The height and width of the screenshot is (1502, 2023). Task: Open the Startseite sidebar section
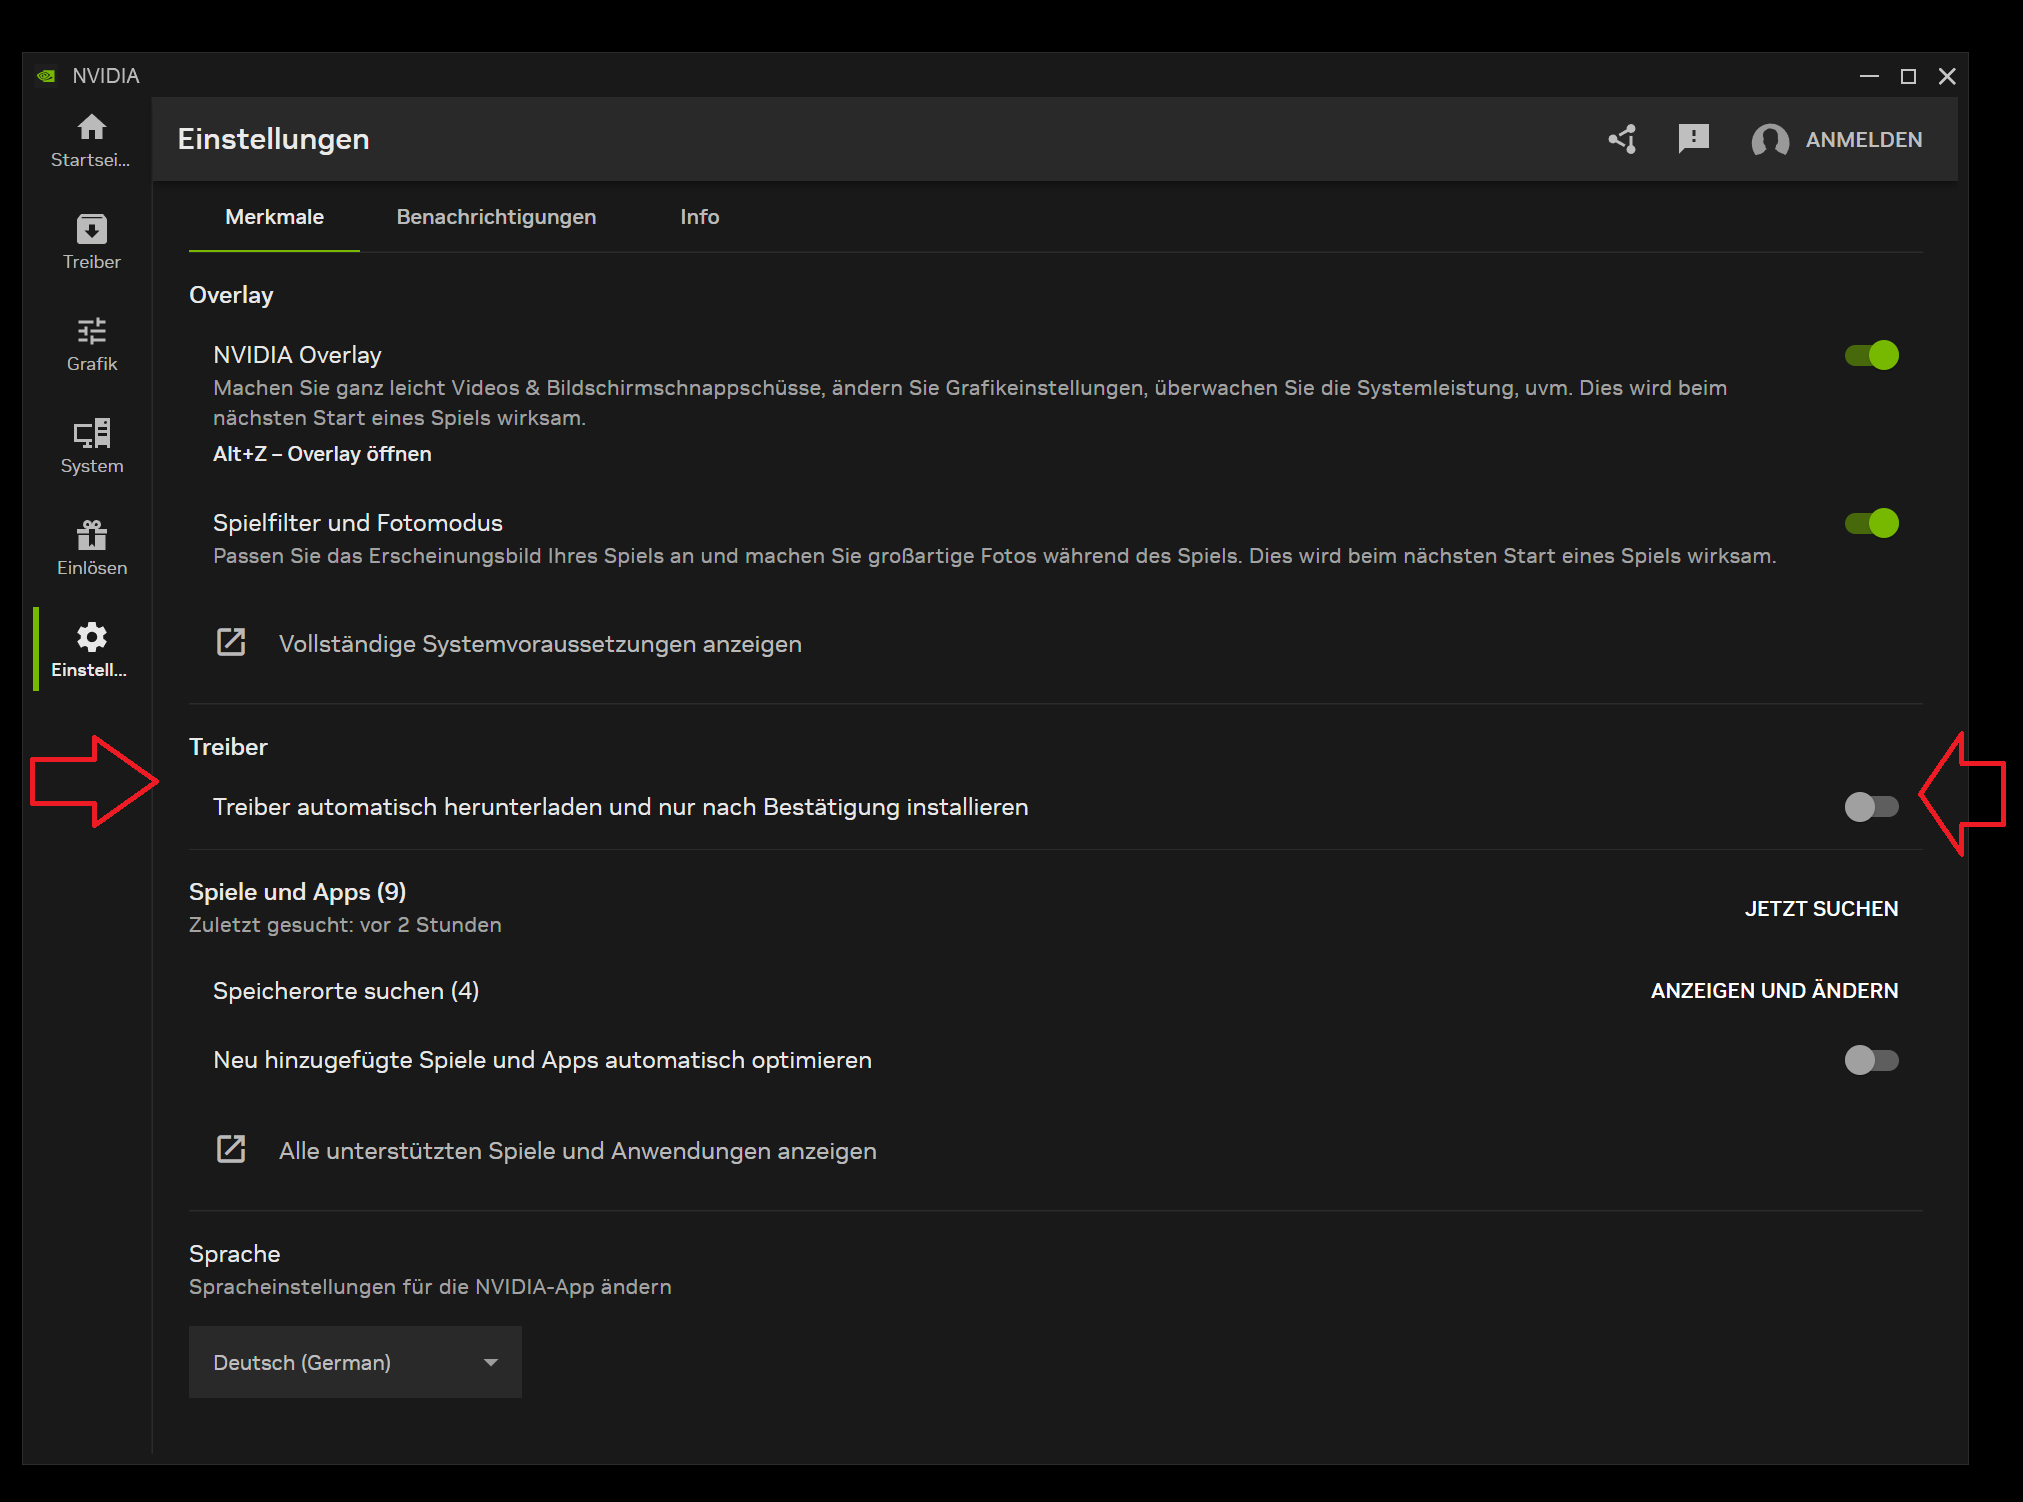(x=91, y=140)
